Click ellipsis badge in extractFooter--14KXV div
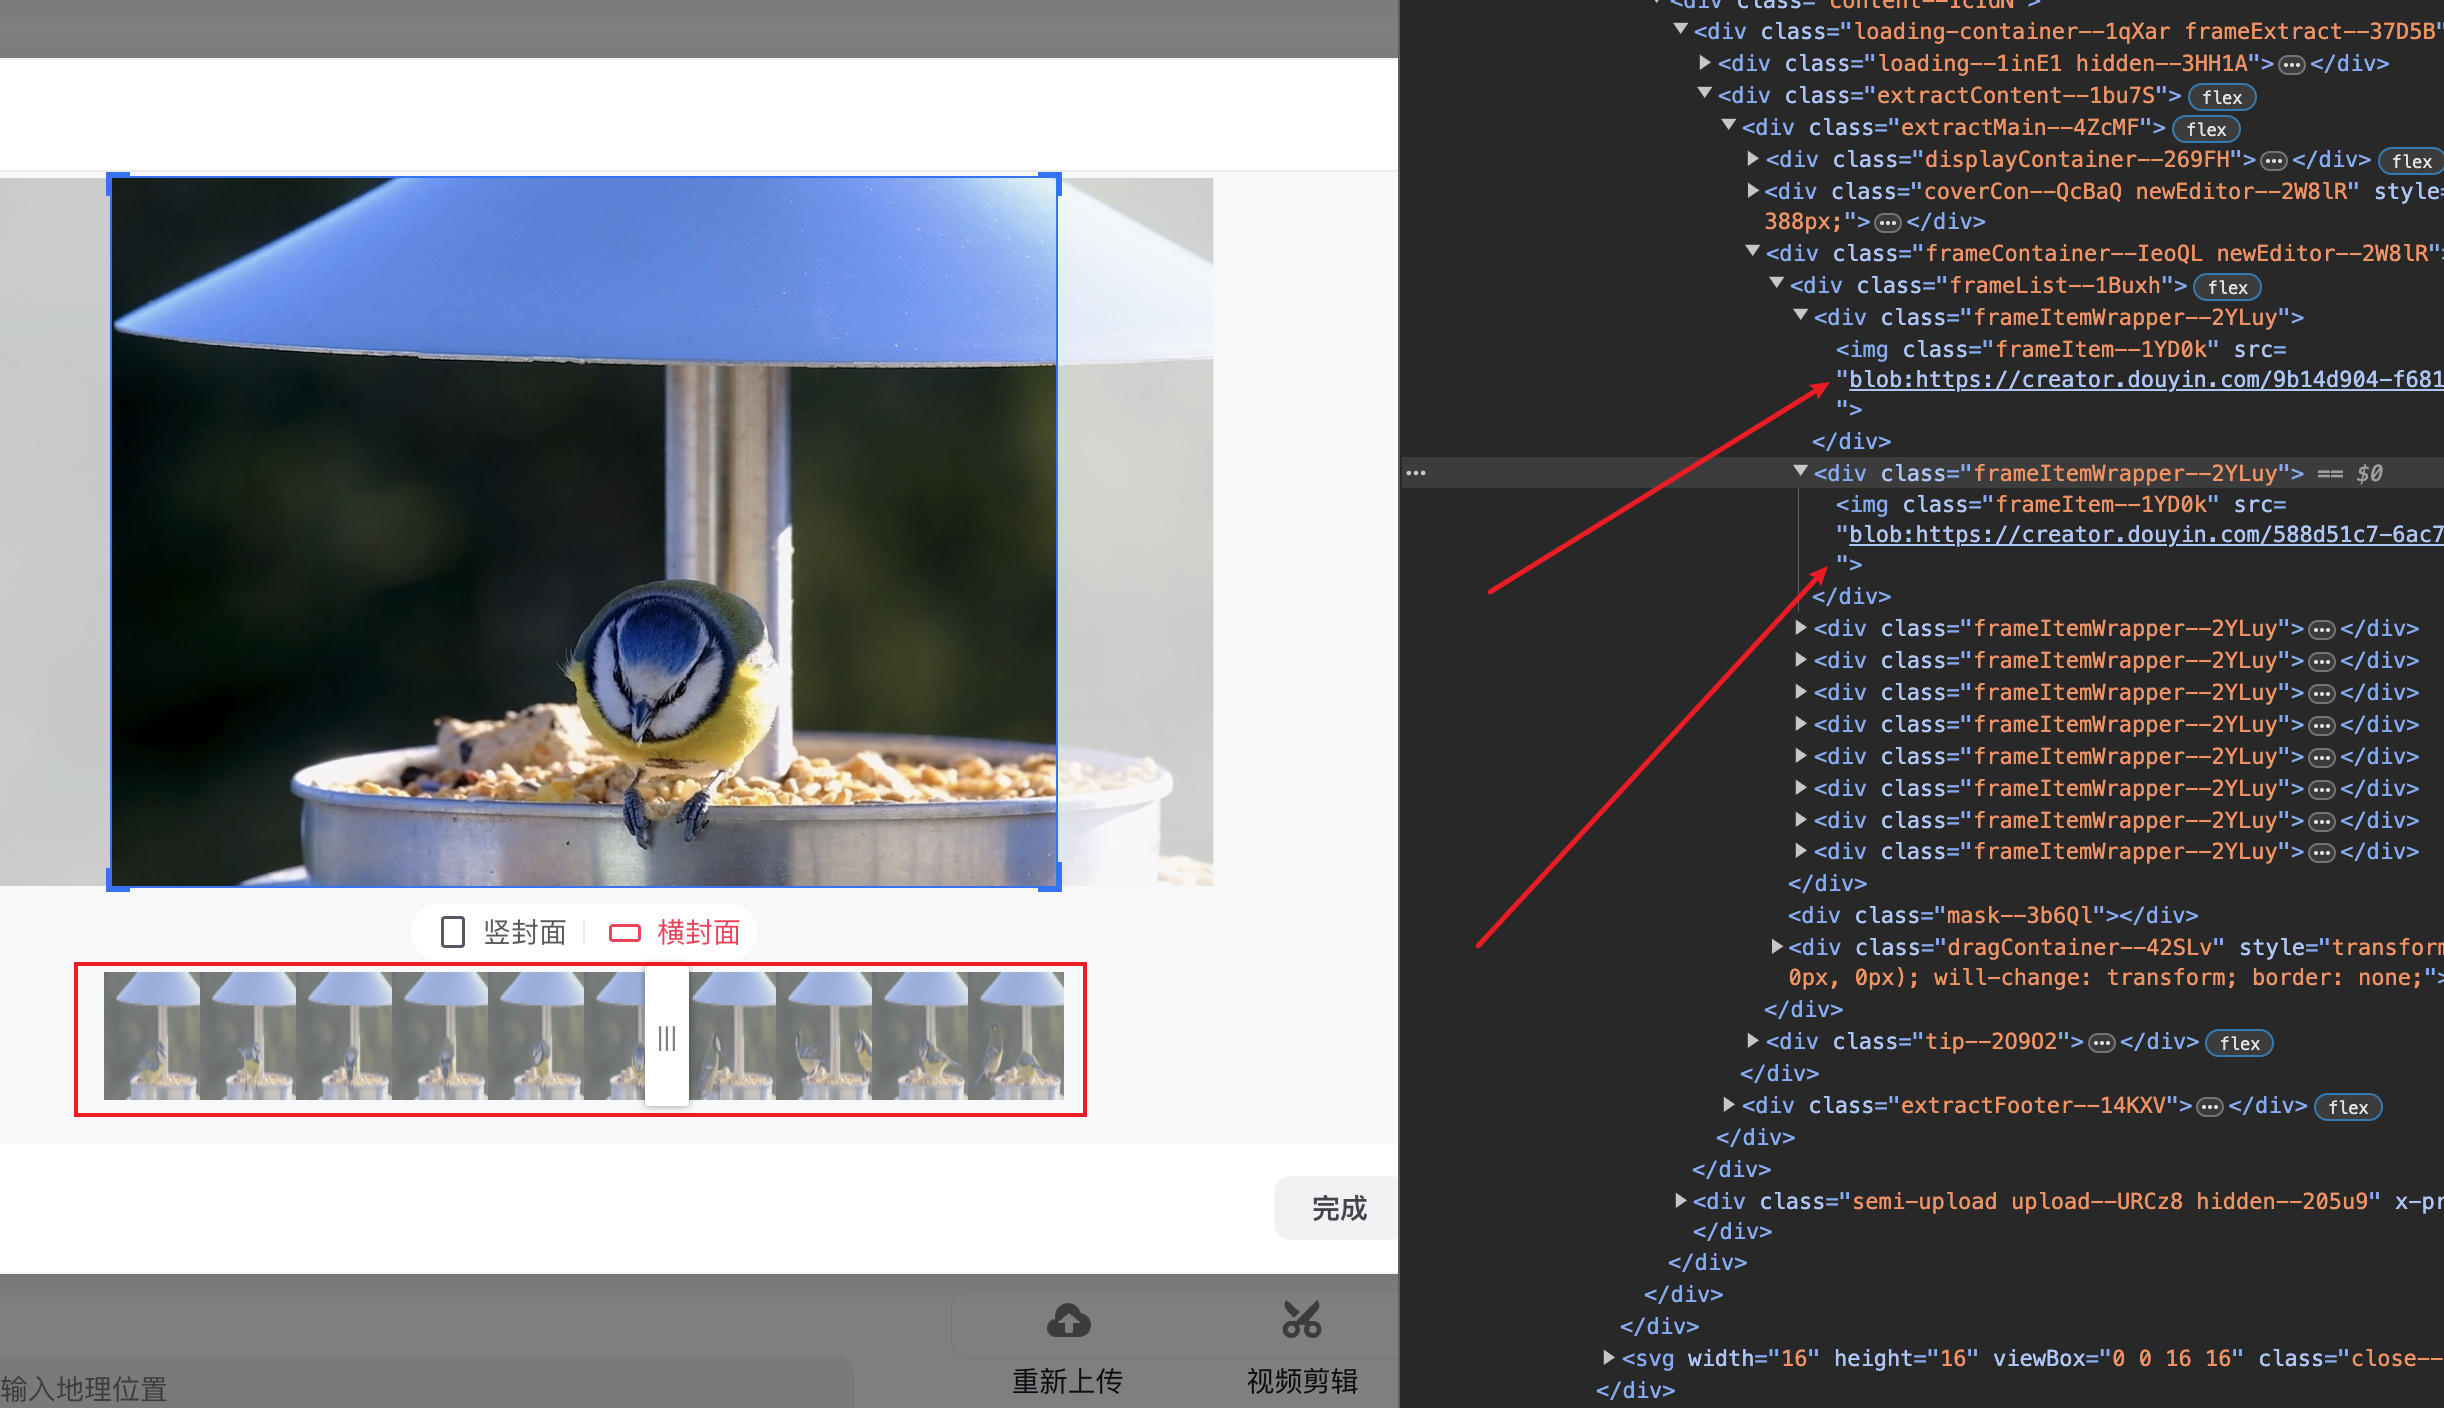The width and height of the screenshot is (2444, 1408). pyautogui.click(x=2210, y=1107)
